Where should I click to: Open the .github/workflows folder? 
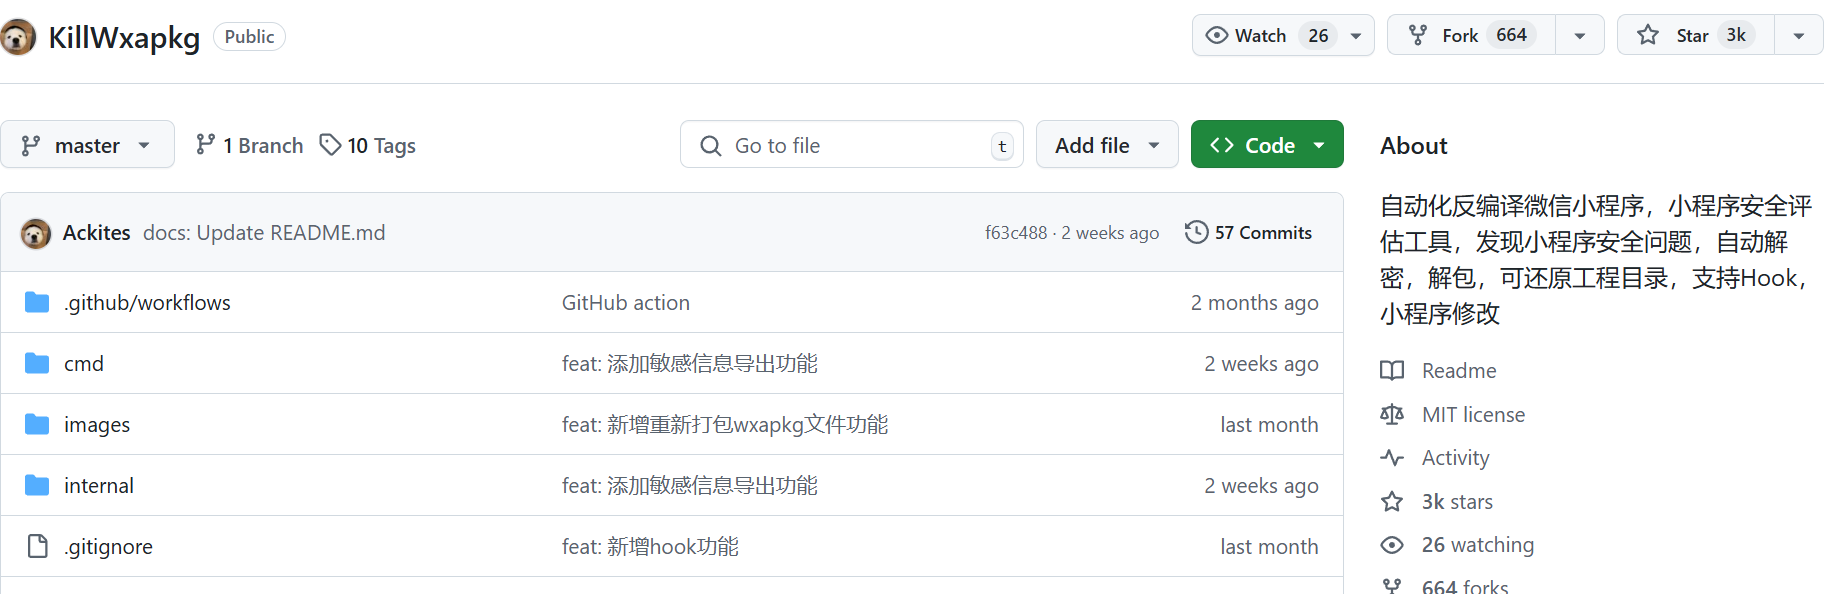[x=147, y=303]
